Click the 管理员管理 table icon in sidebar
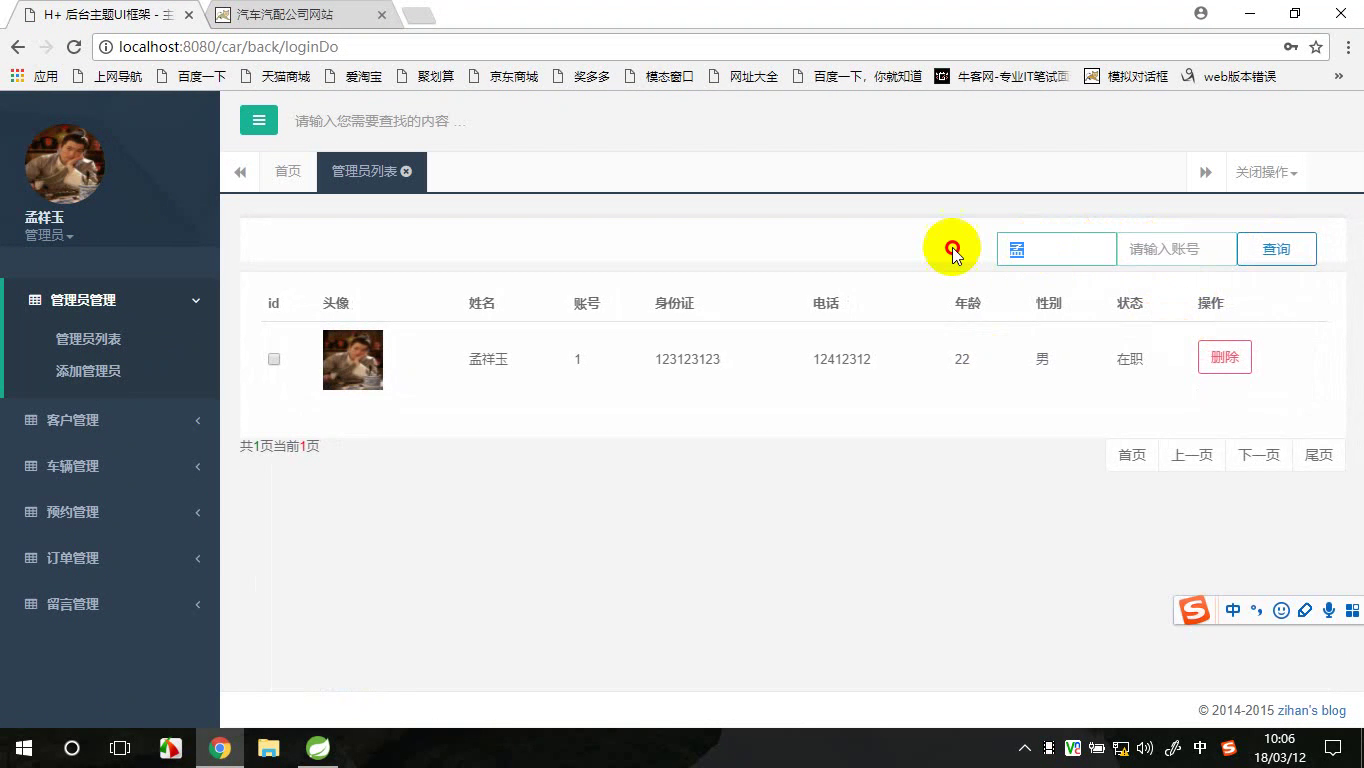The image size is (1364, 768). pyautogui.click(x=35, y=300)
